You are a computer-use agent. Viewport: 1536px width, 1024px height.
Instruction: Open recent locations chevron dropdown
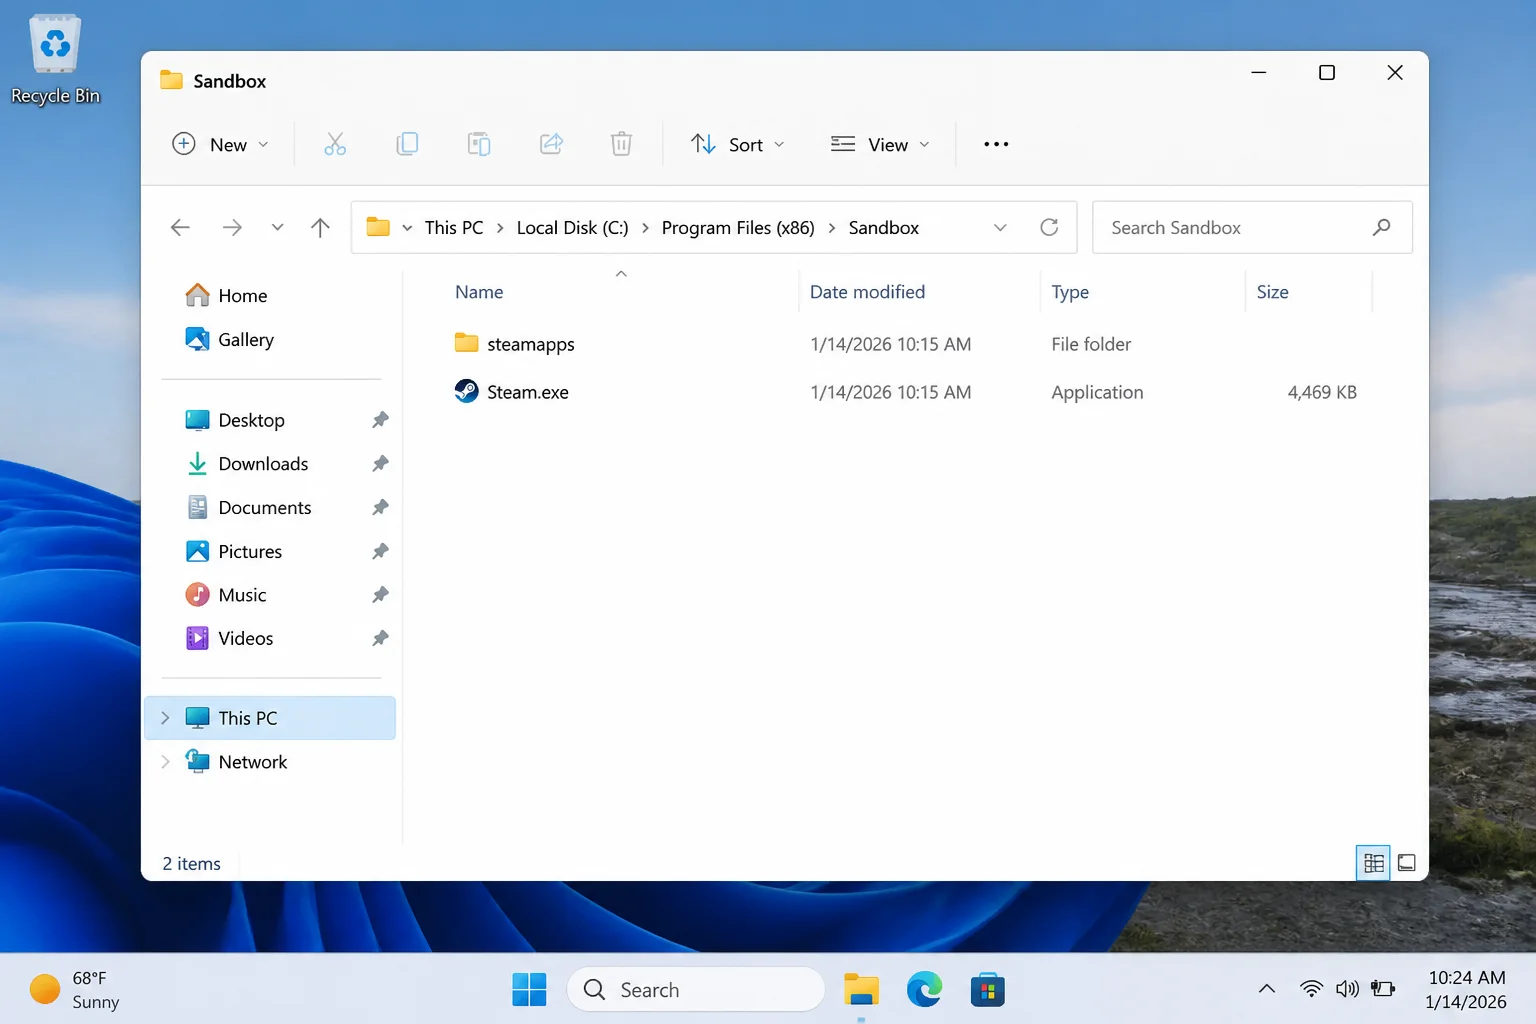click(x=277, y=227)
